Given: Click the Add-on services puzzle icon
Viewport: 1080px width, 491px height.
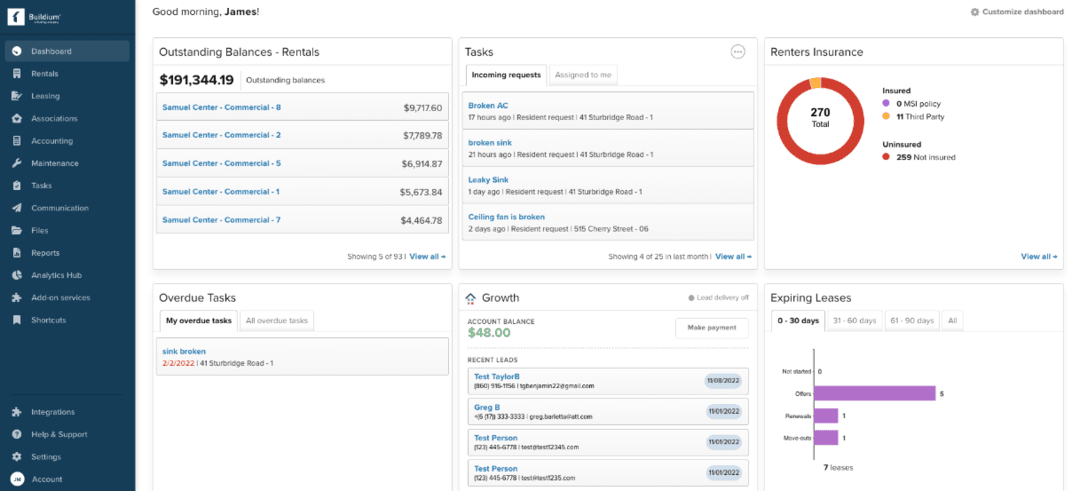Looking at the screenshot, I should coord(17,297).
